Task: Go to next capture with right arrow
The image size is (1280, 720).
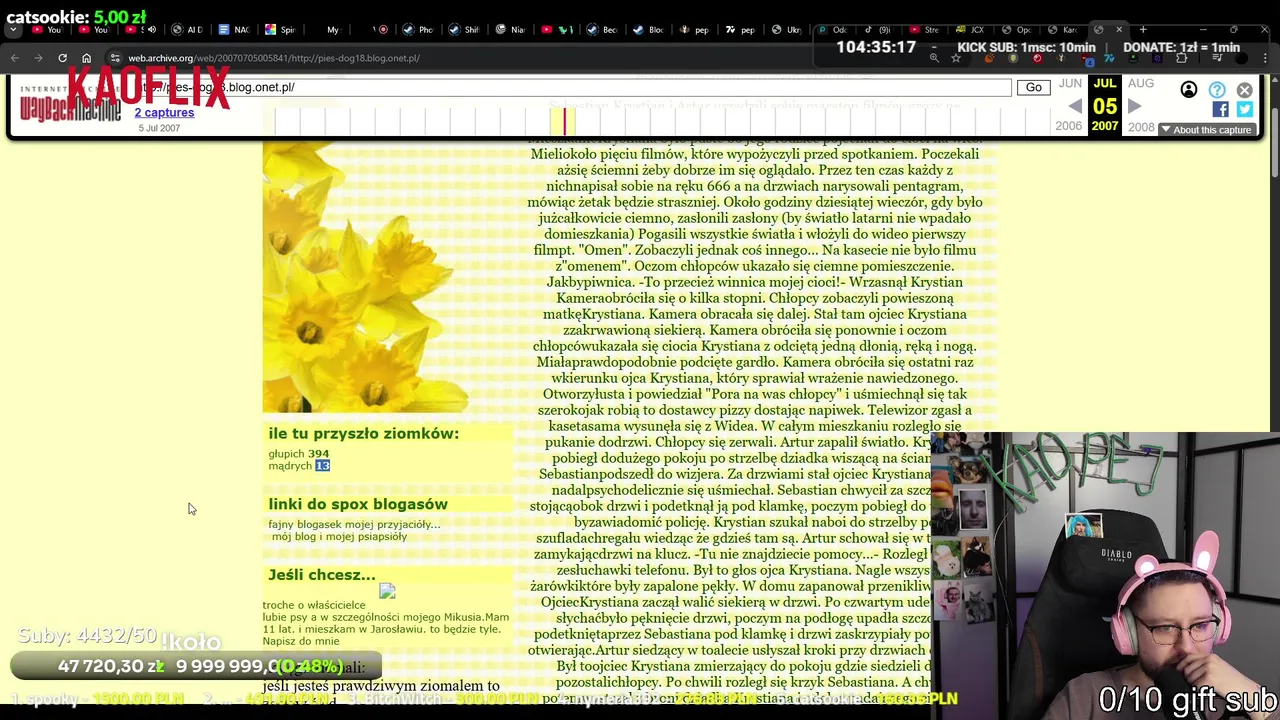Action: (1135, 106)
